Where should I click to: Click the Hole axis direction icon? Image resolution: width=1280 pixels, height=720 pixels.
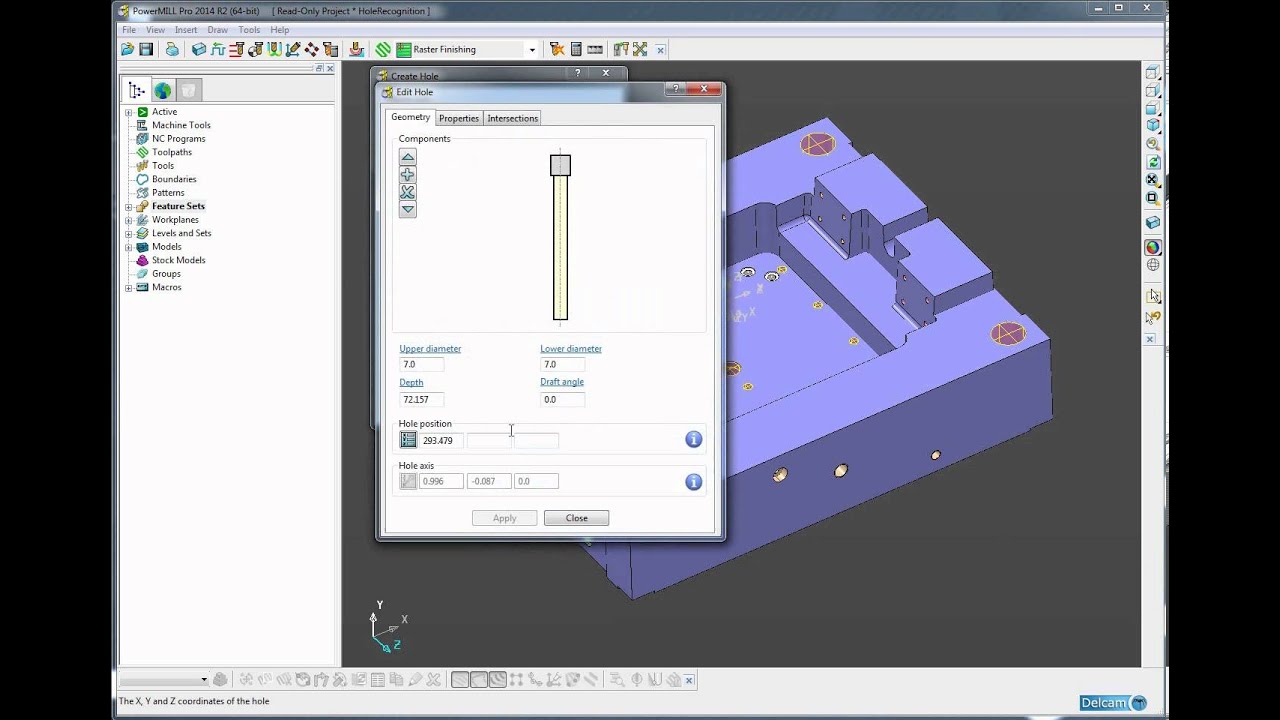[408, 481]
